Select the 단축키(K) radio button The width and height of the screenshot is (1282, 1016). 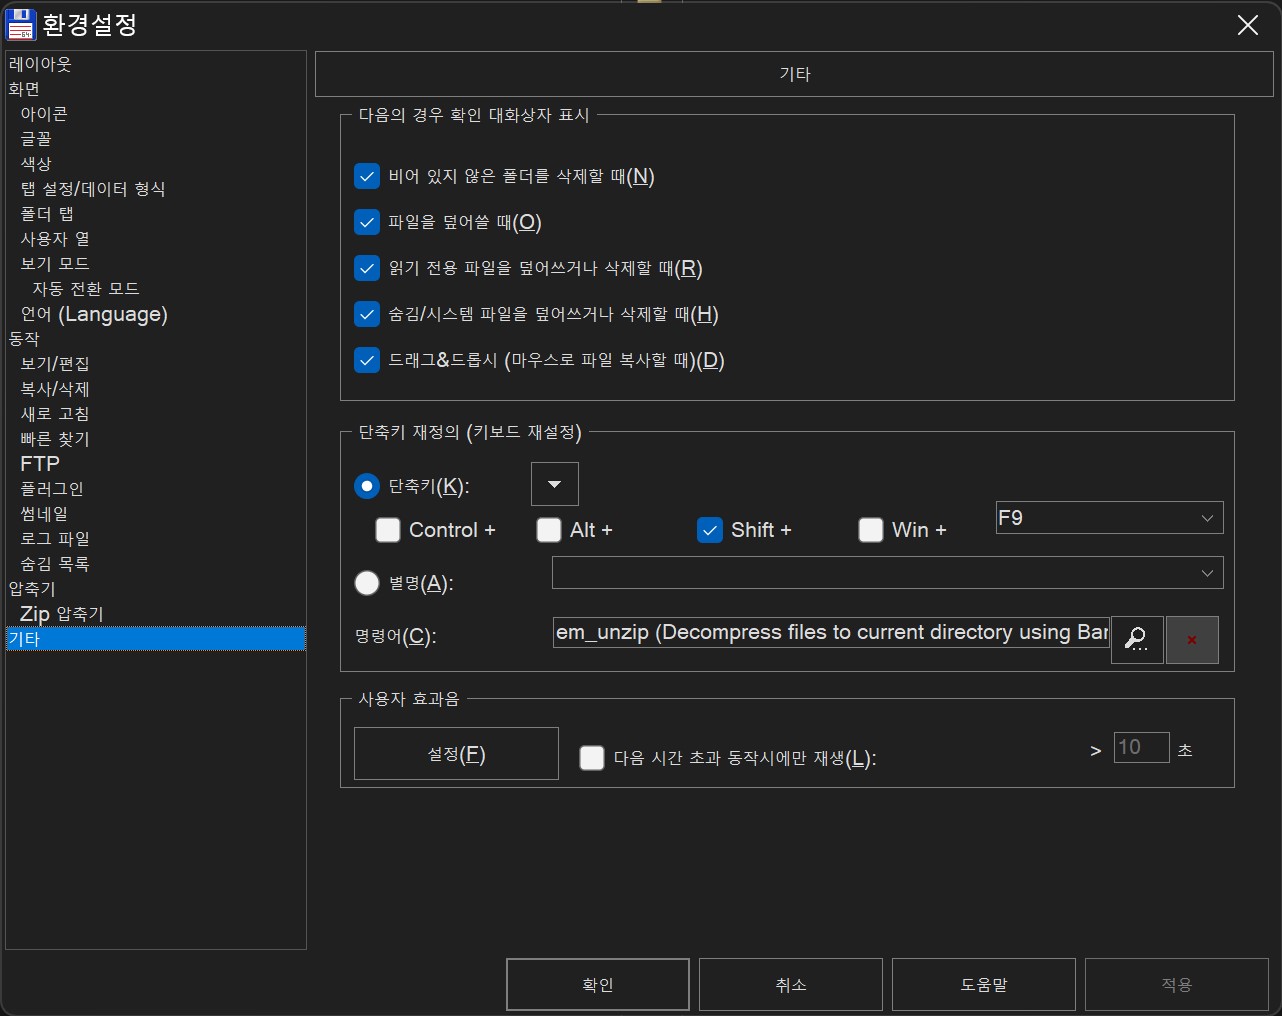point(367,486)
